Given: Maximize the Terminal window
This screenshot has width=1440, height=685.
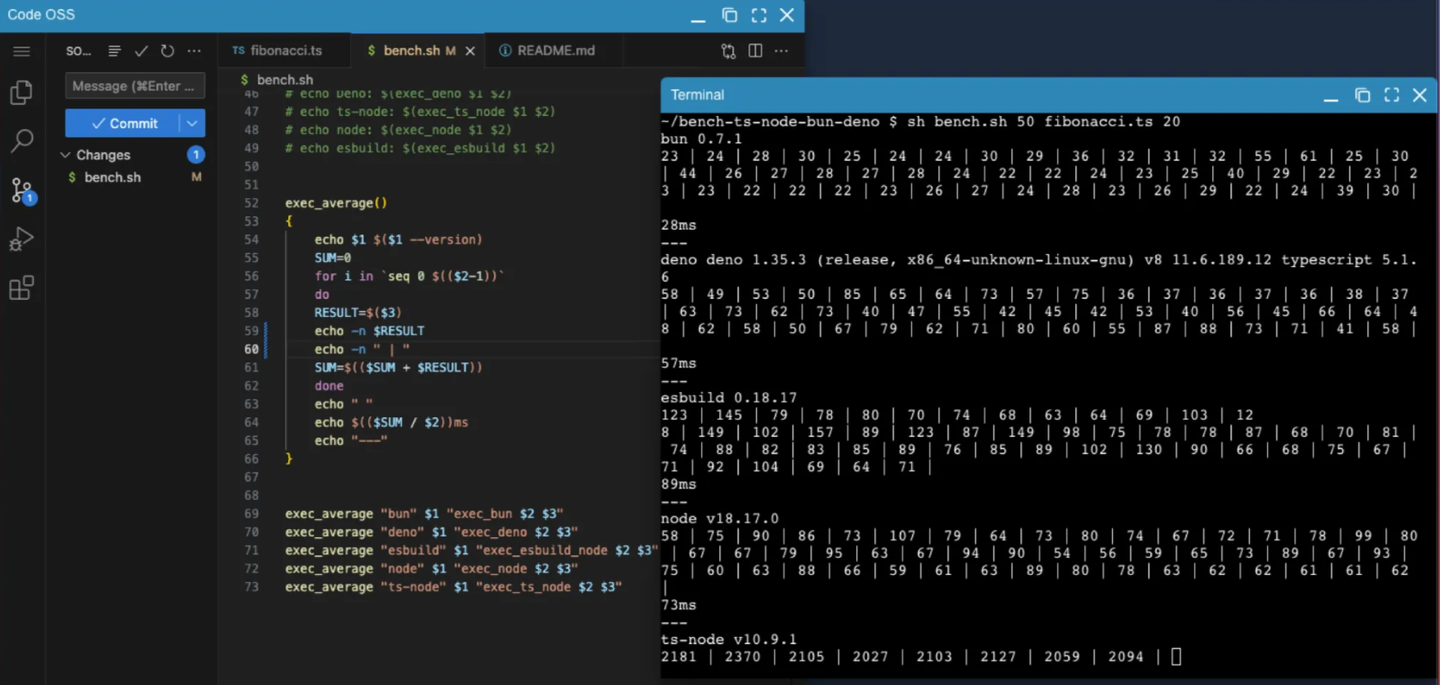Looking at the screenshot, I should pos(1391,94).
